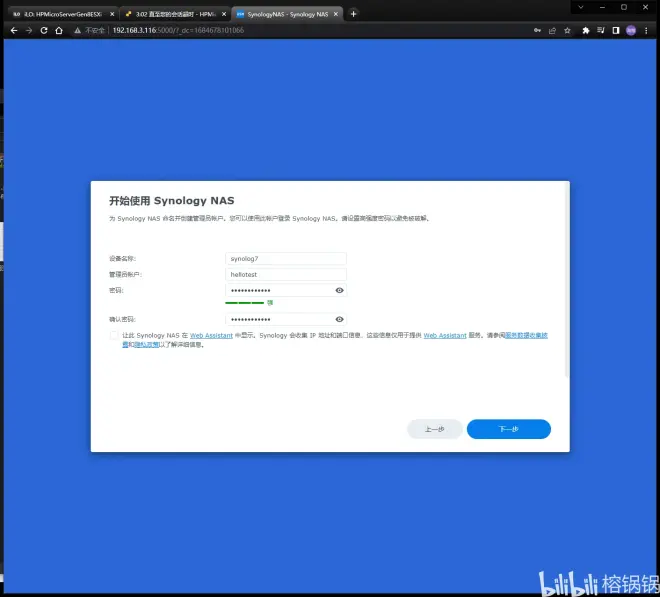This screenshot has height=597, width=660.
Task: Edit the device name field
Action: [286, 259]
